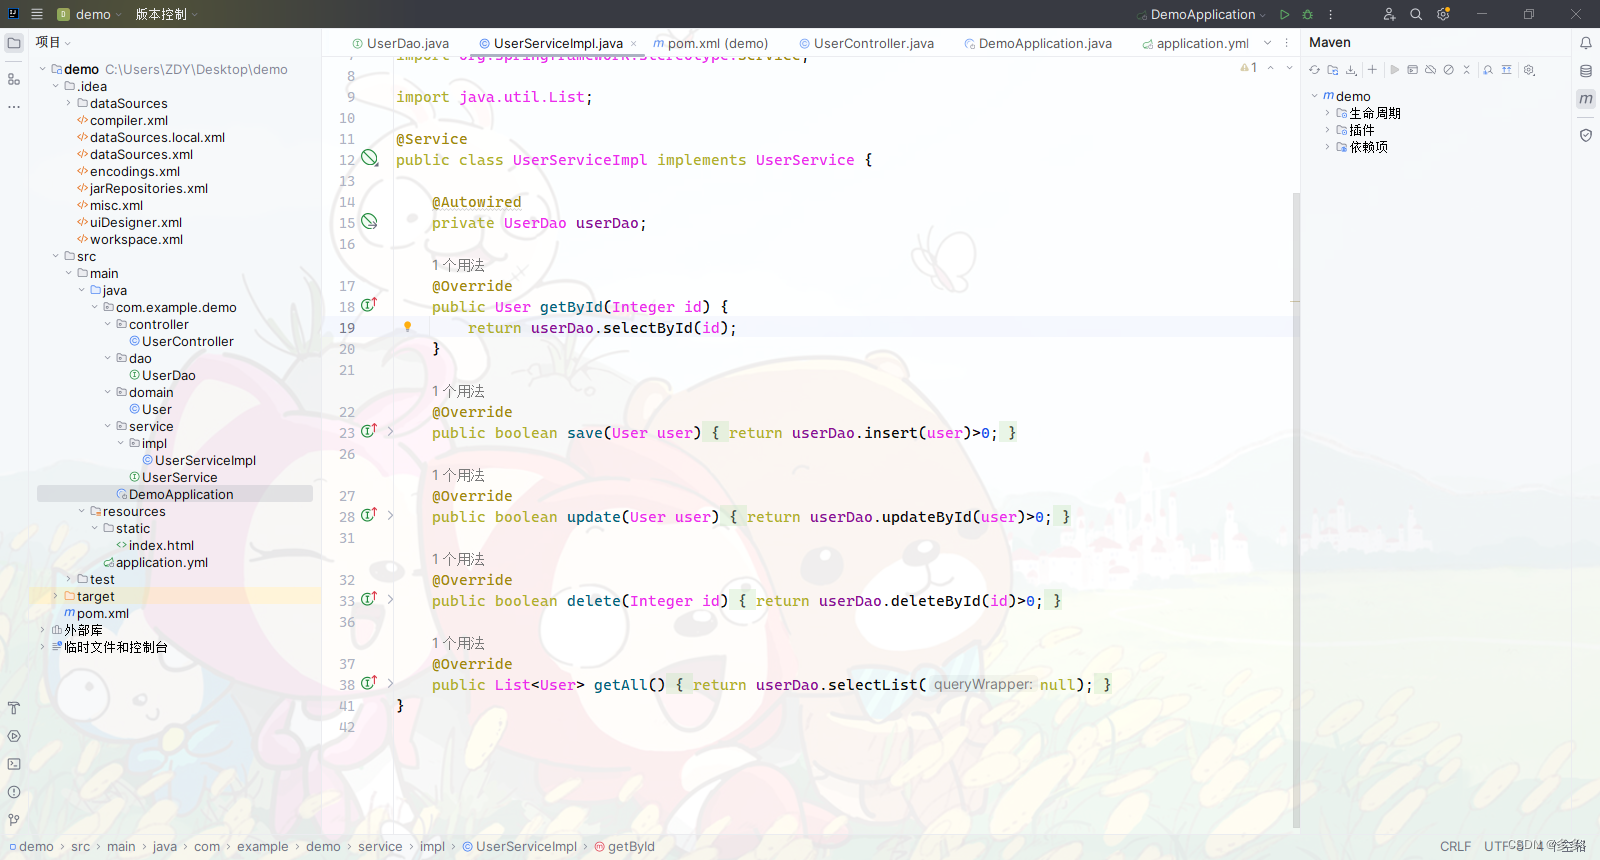Open Maven settings gear icon
This screenshot has height=860, width=1600.
pyautogui.click(x=1529, y=70)
